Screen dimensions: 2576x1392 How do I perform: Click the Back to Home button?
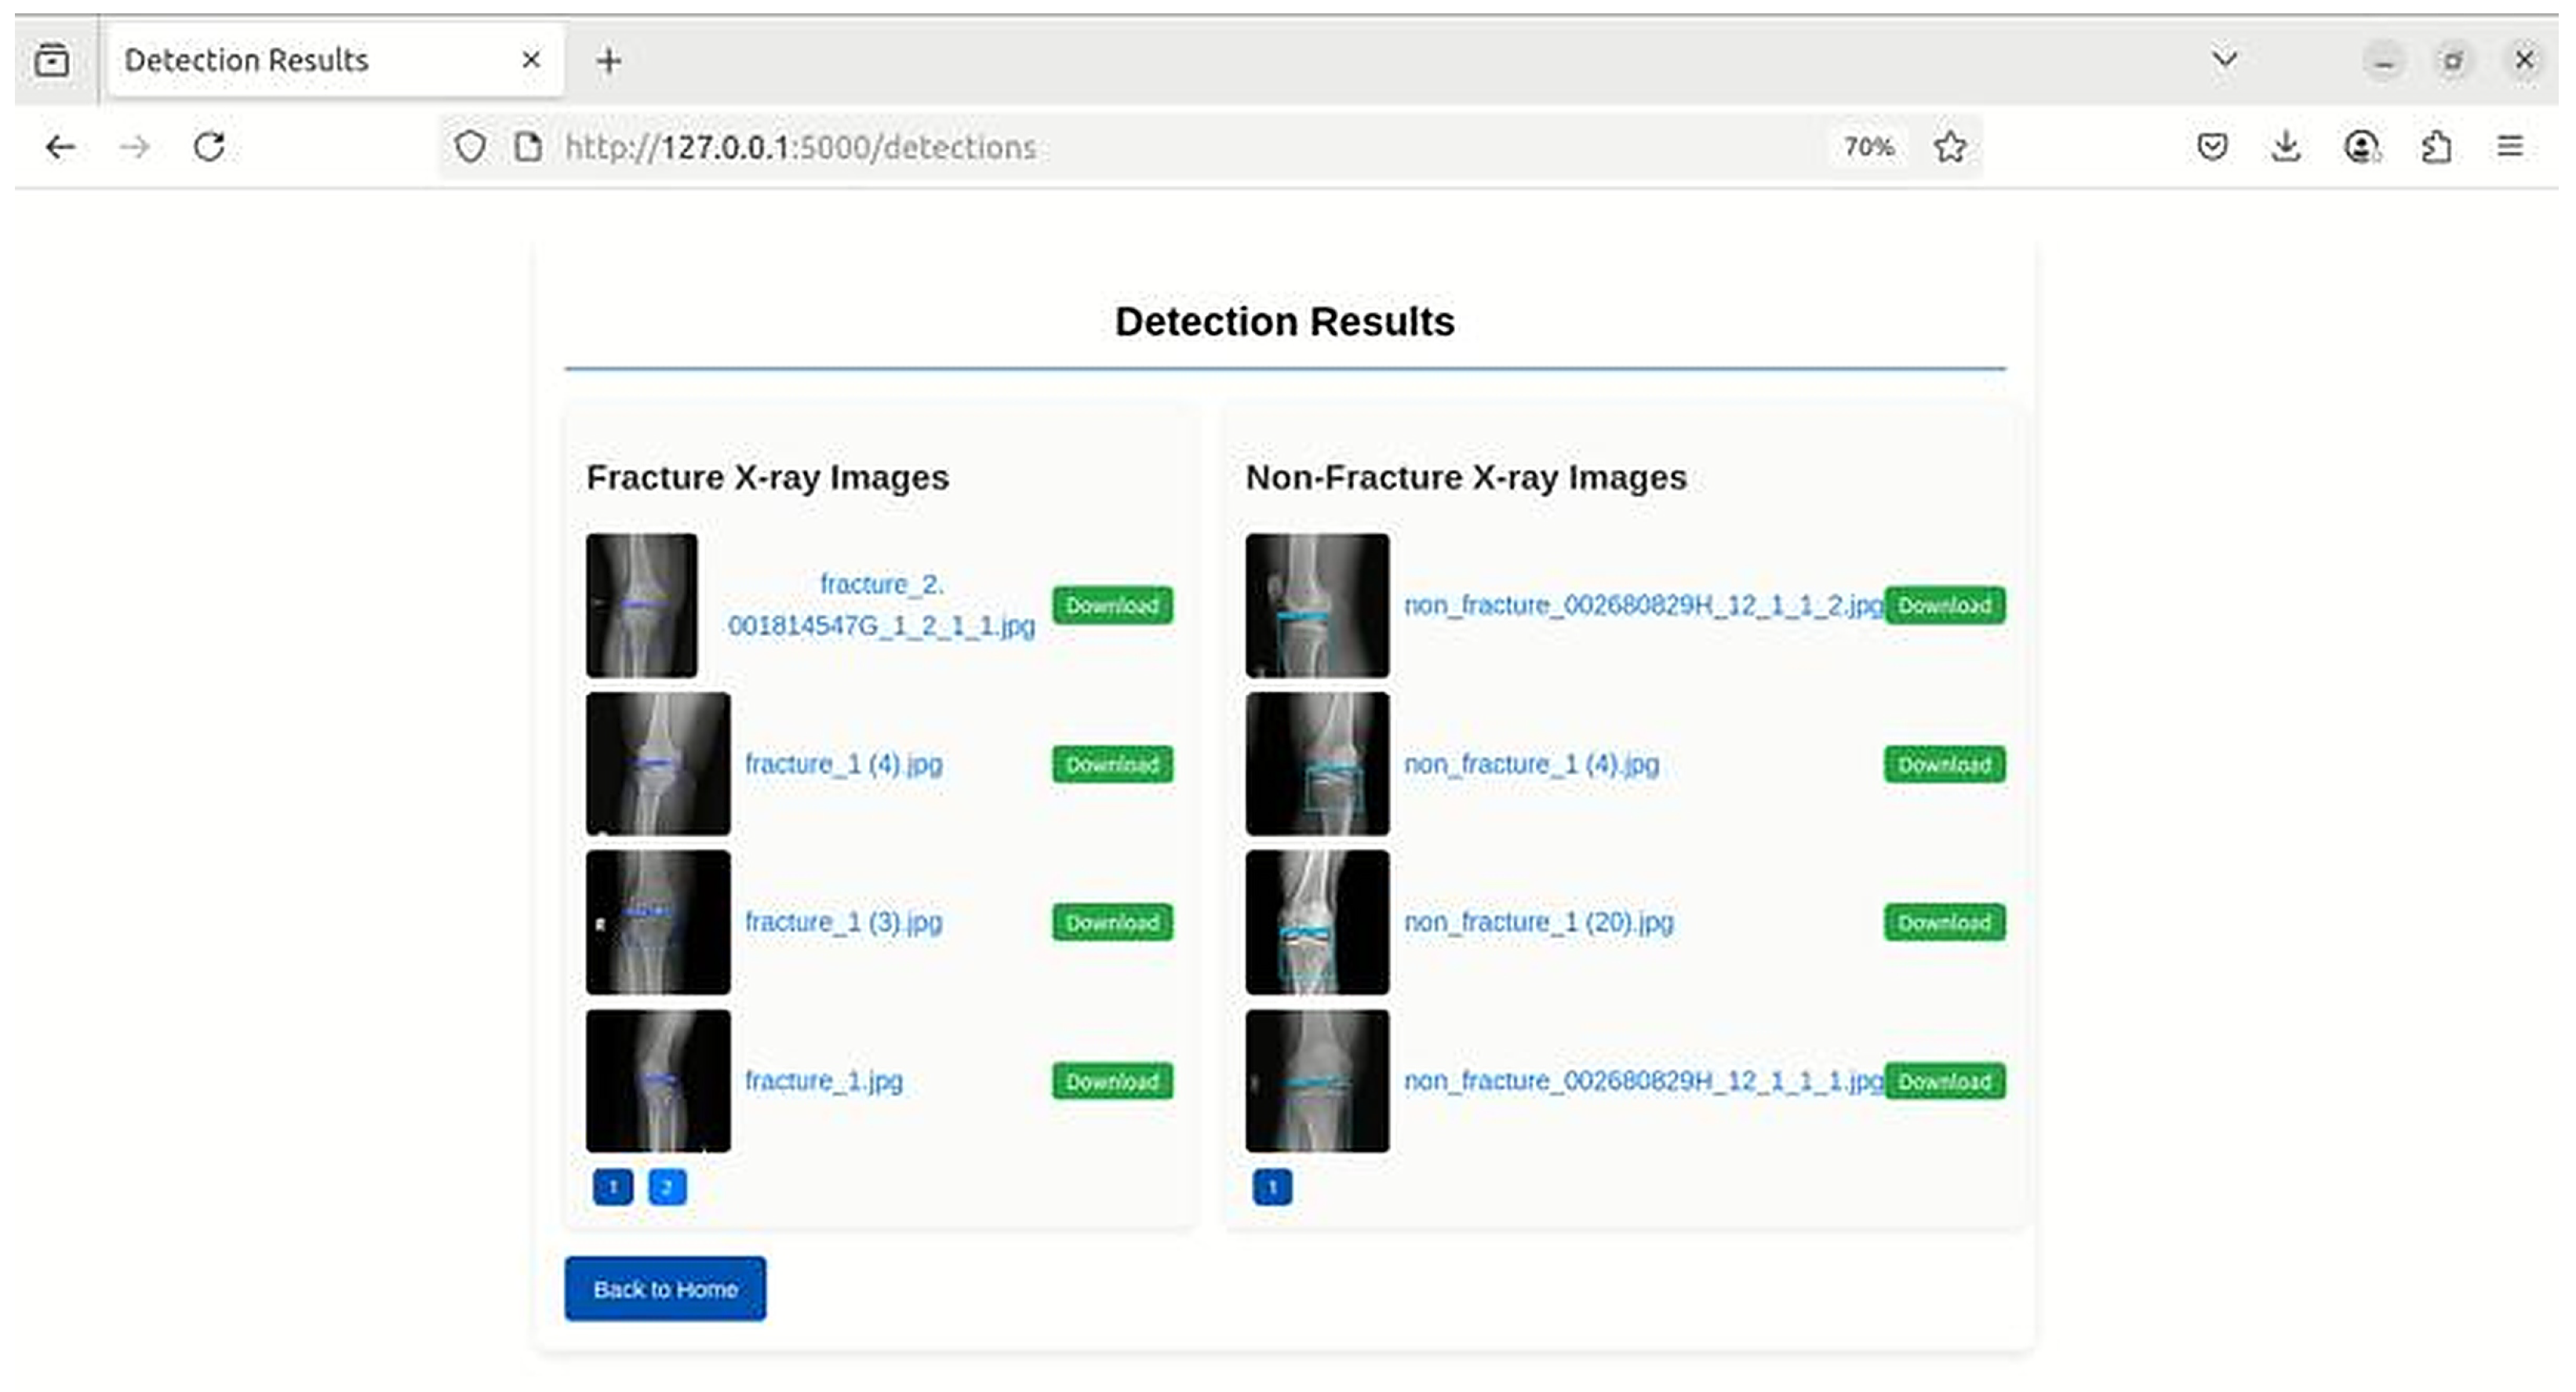pos(665,1289)
